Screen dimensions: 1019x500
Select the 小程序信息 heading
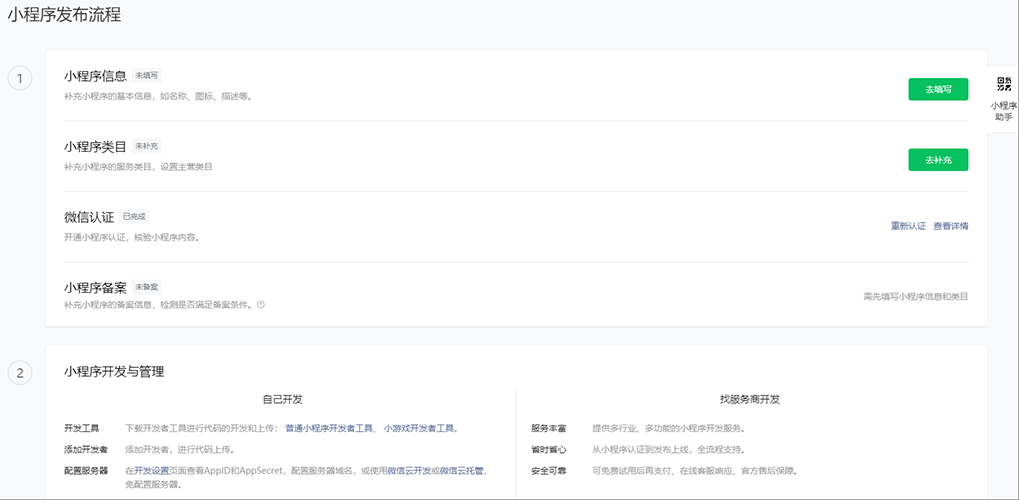tap(95, 76)
